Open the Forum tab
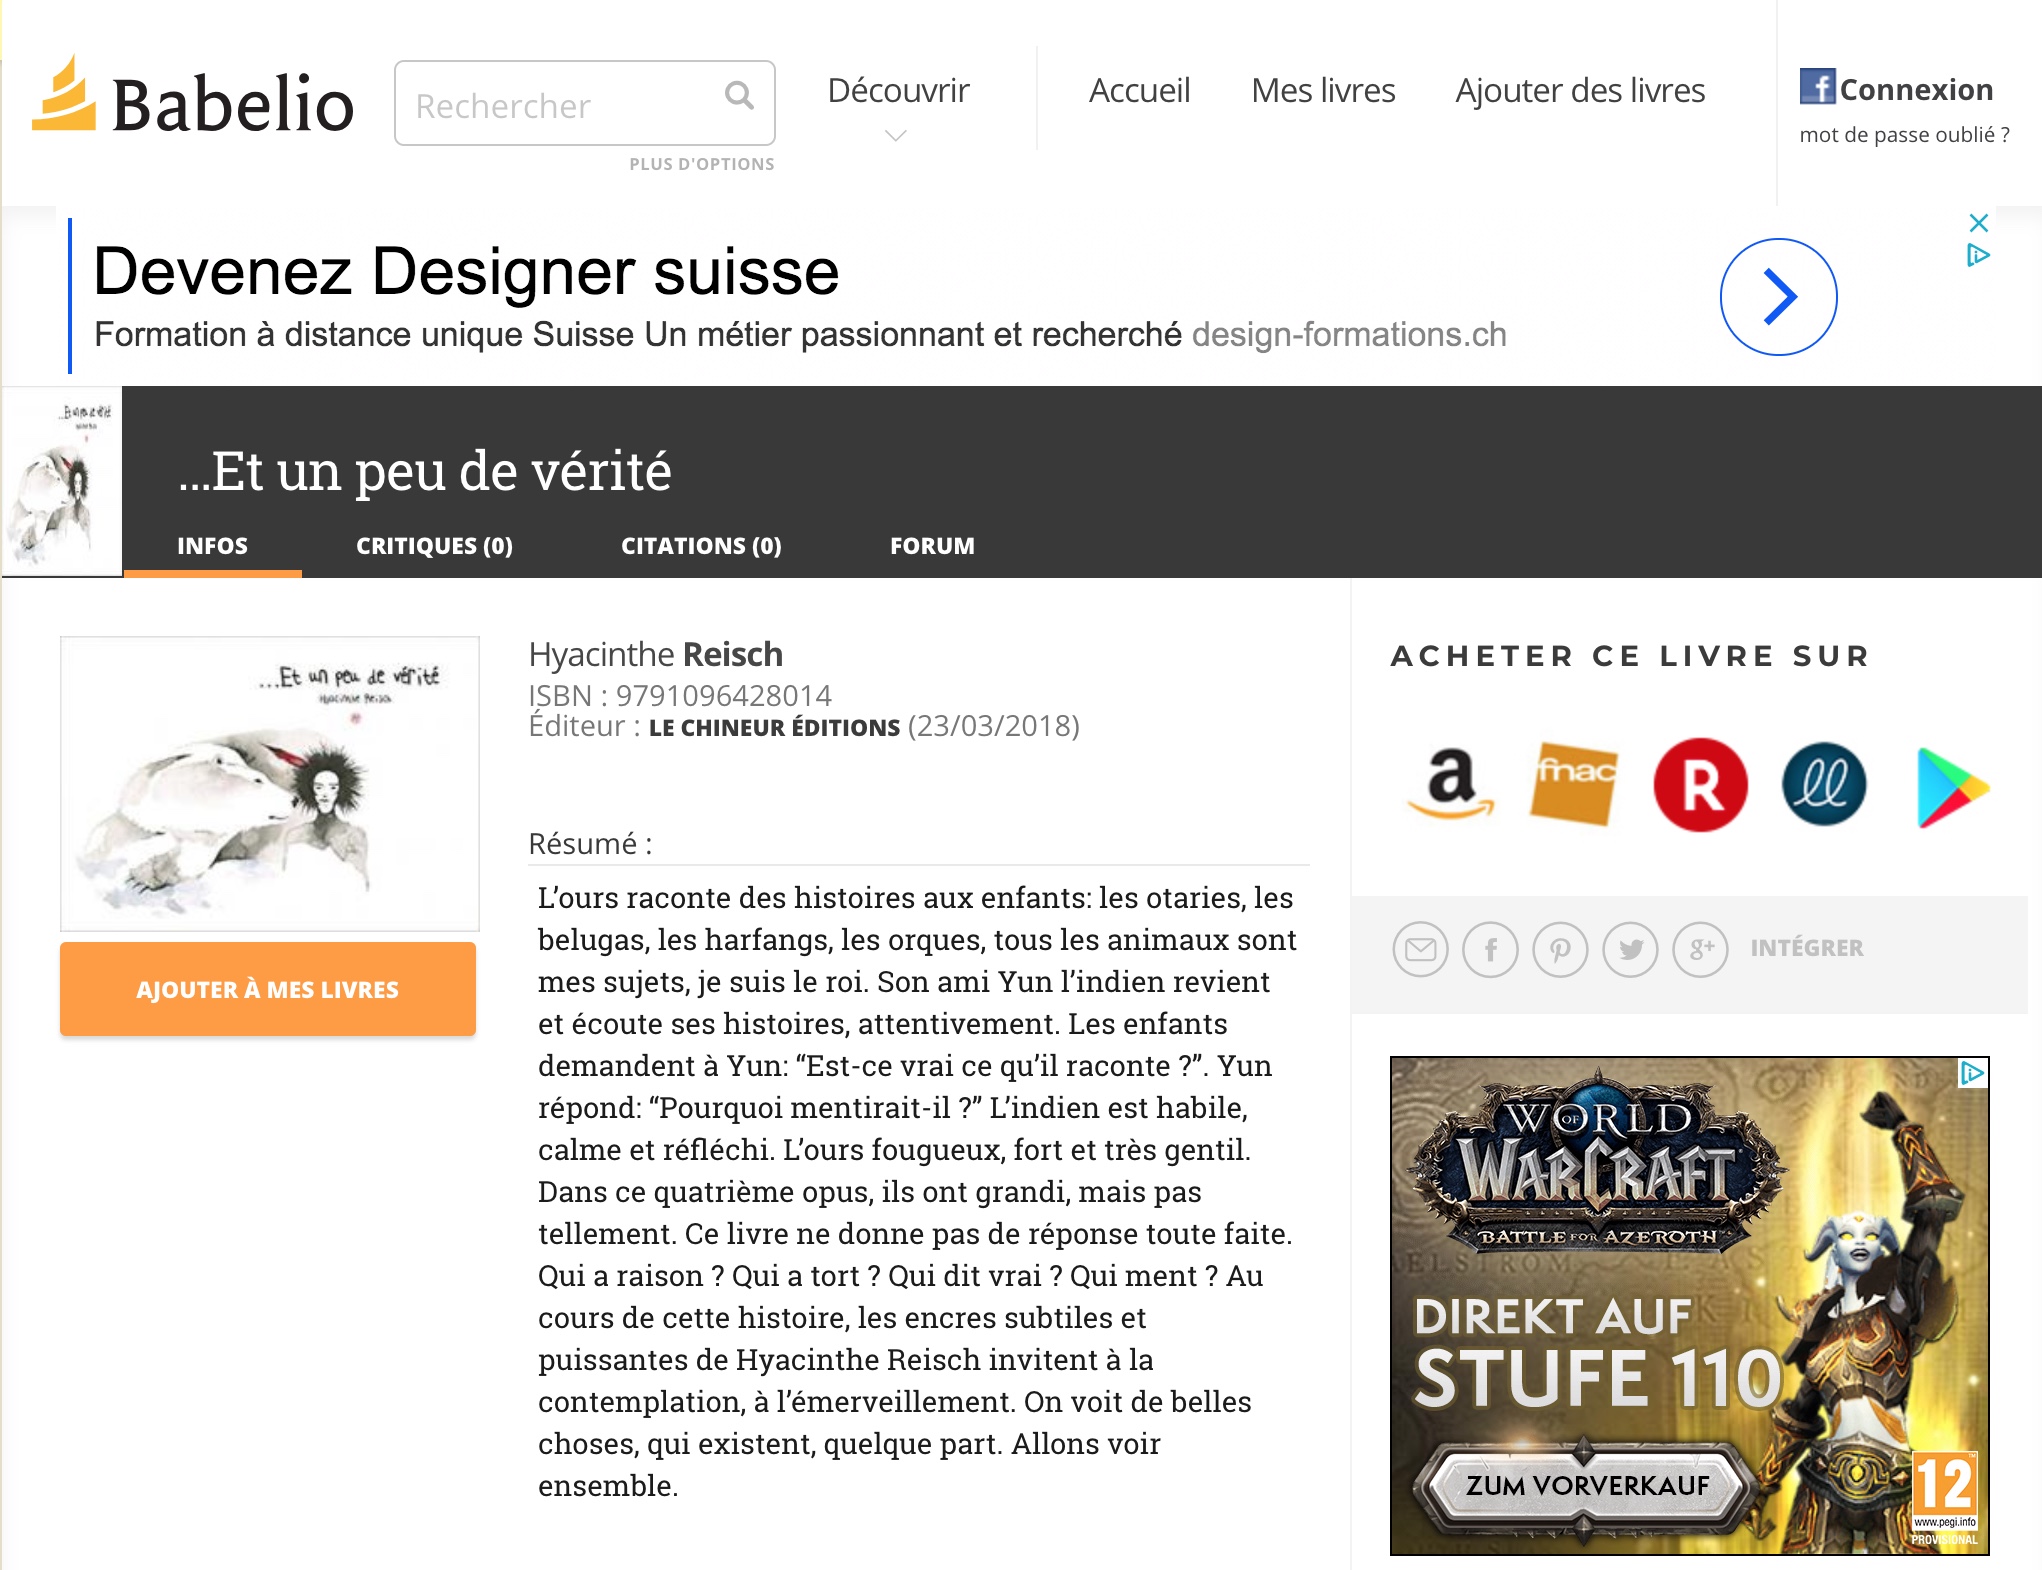Image resolution: width=2042 pixels, height=1570 pixels. point(932,546)
